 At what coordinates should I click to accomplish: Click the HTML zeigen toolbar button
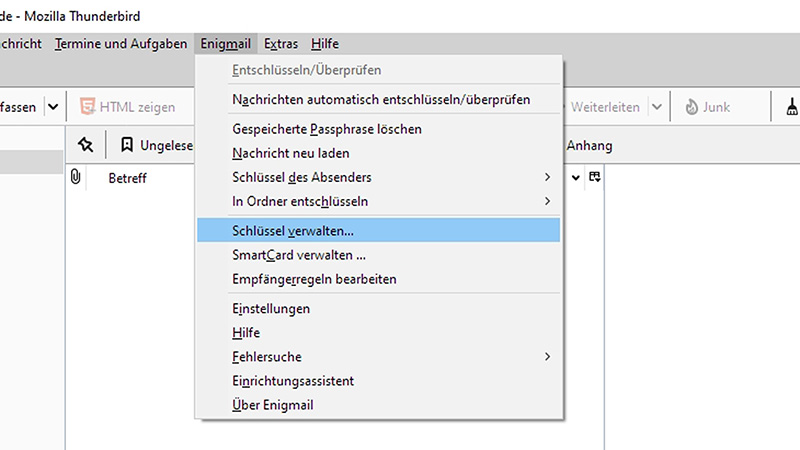[128, 107]
